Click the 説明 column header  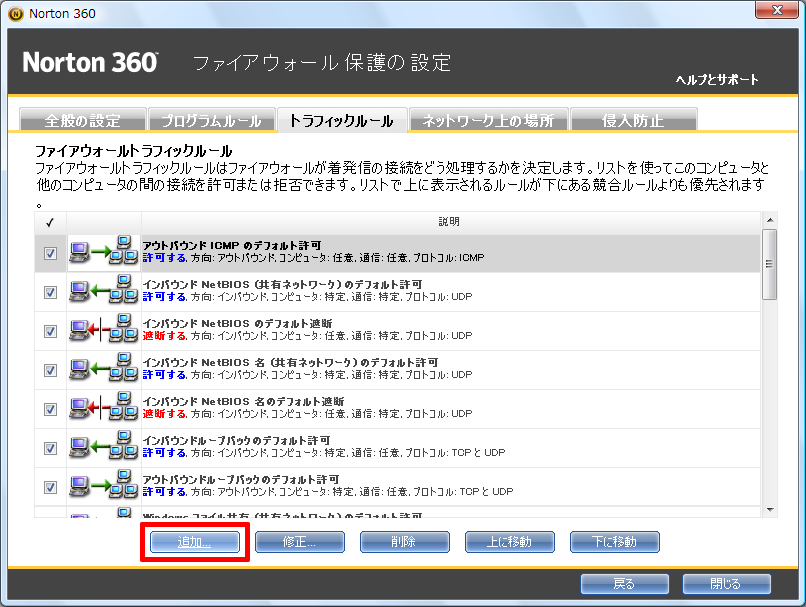[x=450, y=221]
